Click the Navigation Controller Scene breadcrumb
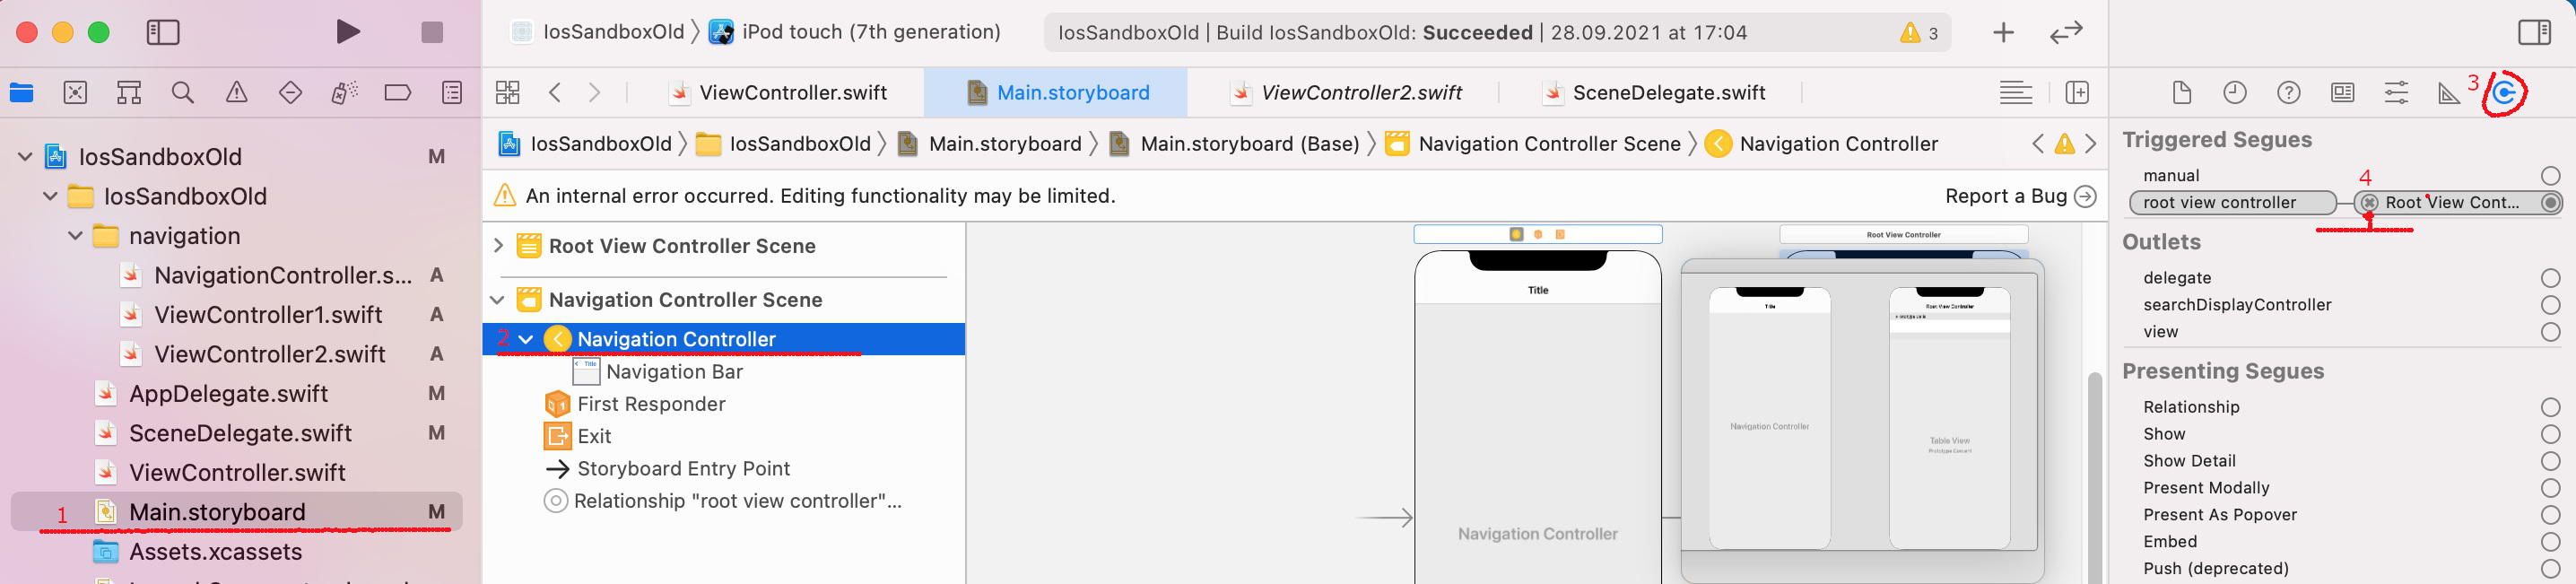This screenshot has height=584, width=2576. point(1533,144)
